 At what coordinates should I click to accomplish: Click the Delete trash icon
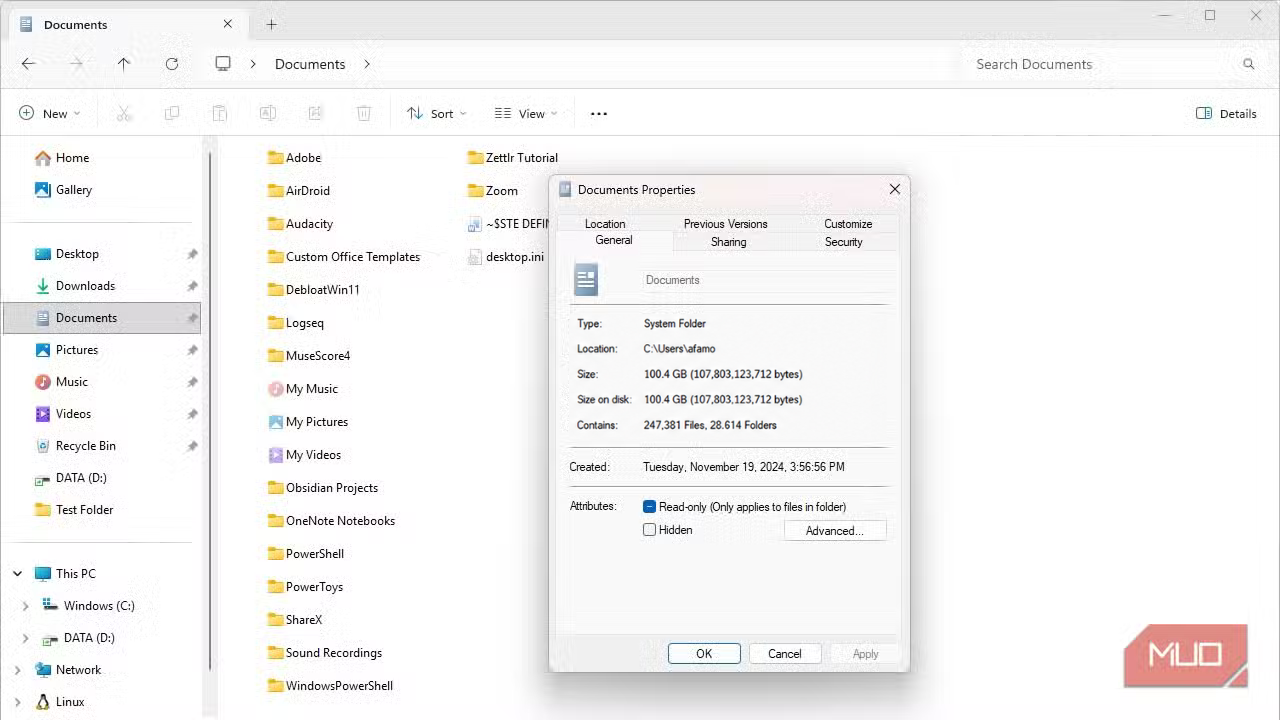[x=364, y=114]
